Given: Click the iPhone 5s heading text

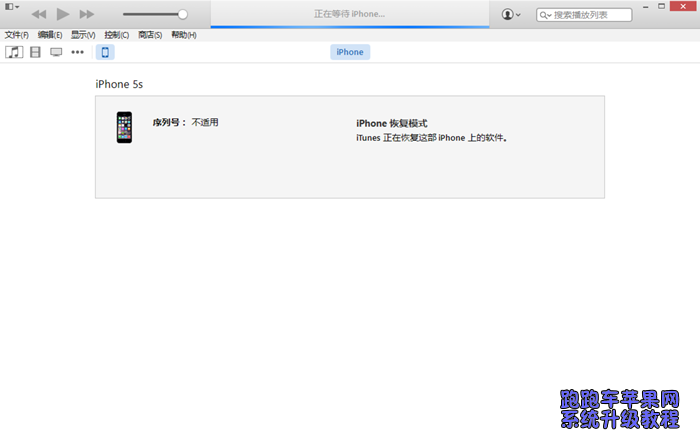Looking at the screenshot, I should pyautogui.click(x=119, y=84).
